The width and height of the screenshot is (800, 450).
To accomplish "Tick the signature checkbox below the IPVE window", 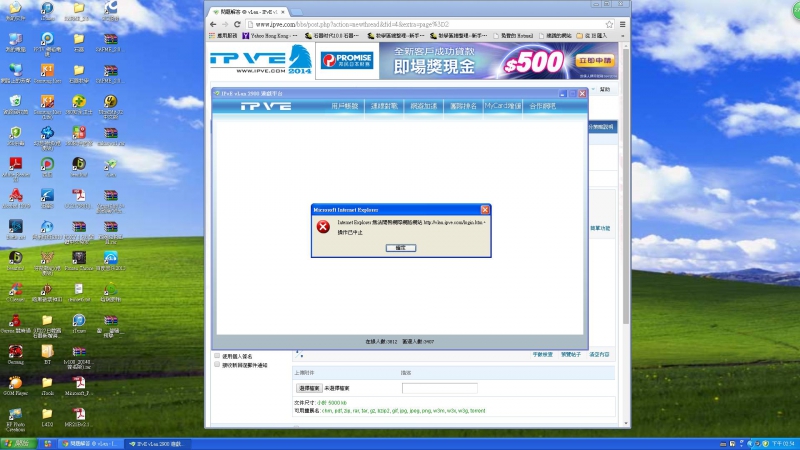I will tap(217, 356).
